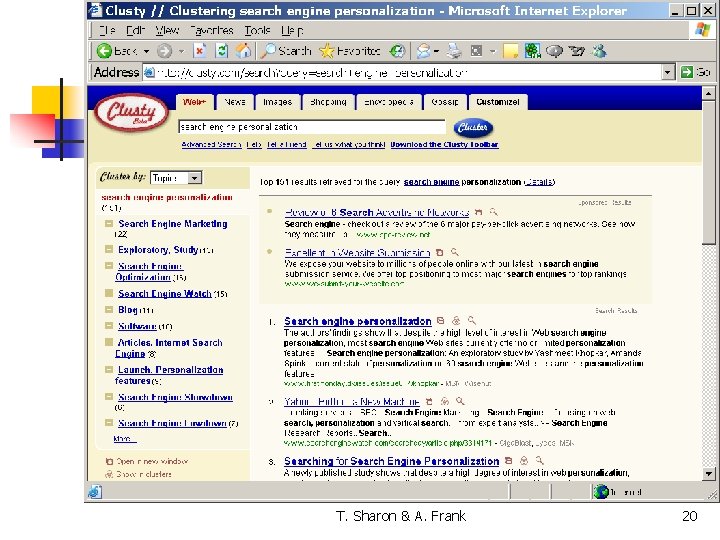Screen dimensions: 720x540
Task: Expand Articles, Internet Search Engine cluster
Action: pyautogui.click(x=109, y=342)
